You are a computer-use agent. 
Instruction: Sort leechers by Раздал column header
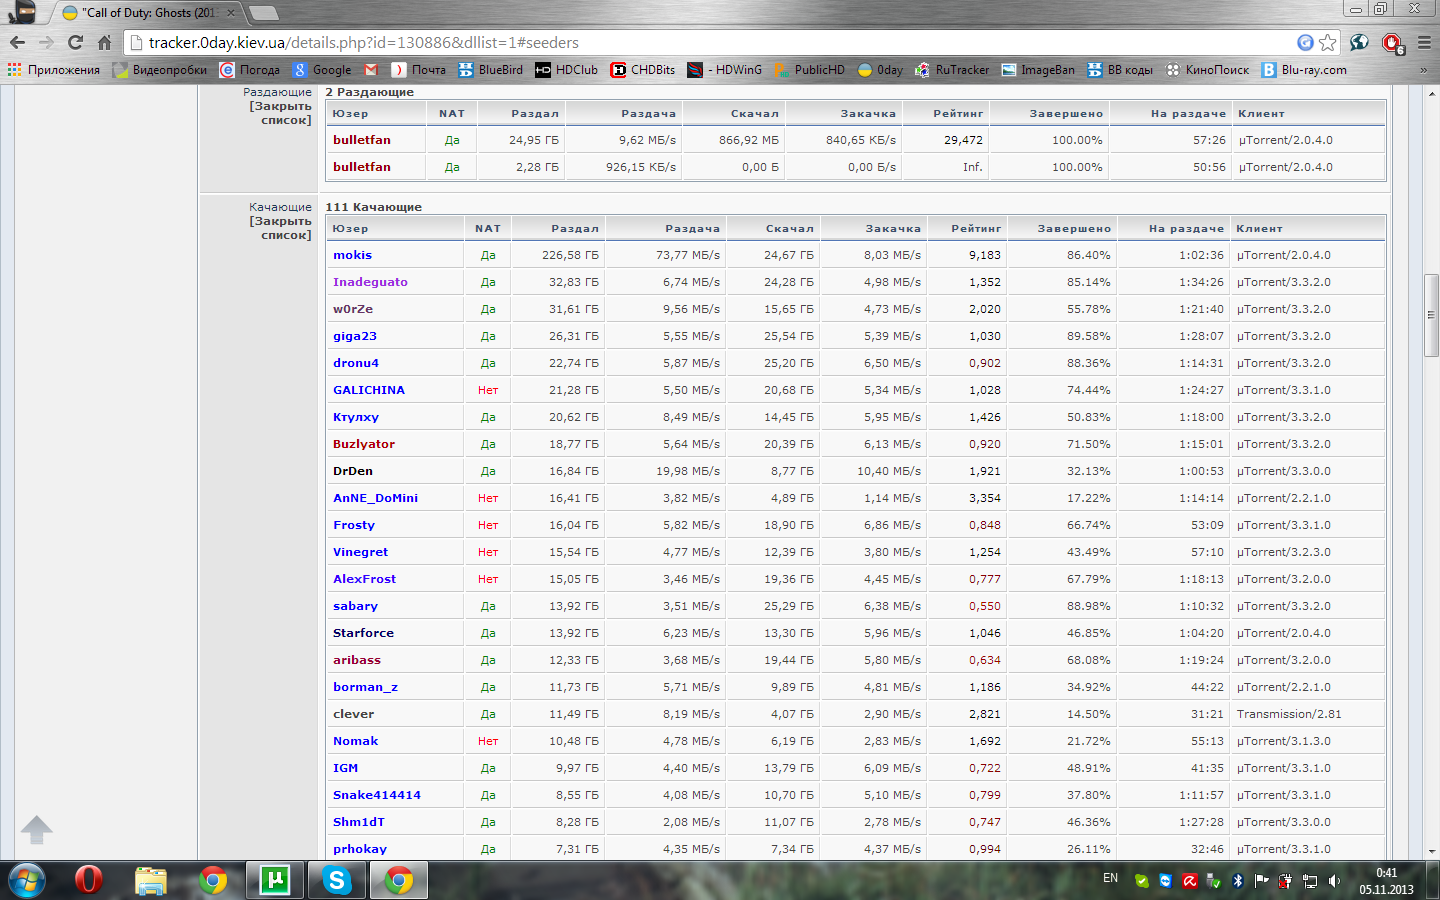point(575,229)
